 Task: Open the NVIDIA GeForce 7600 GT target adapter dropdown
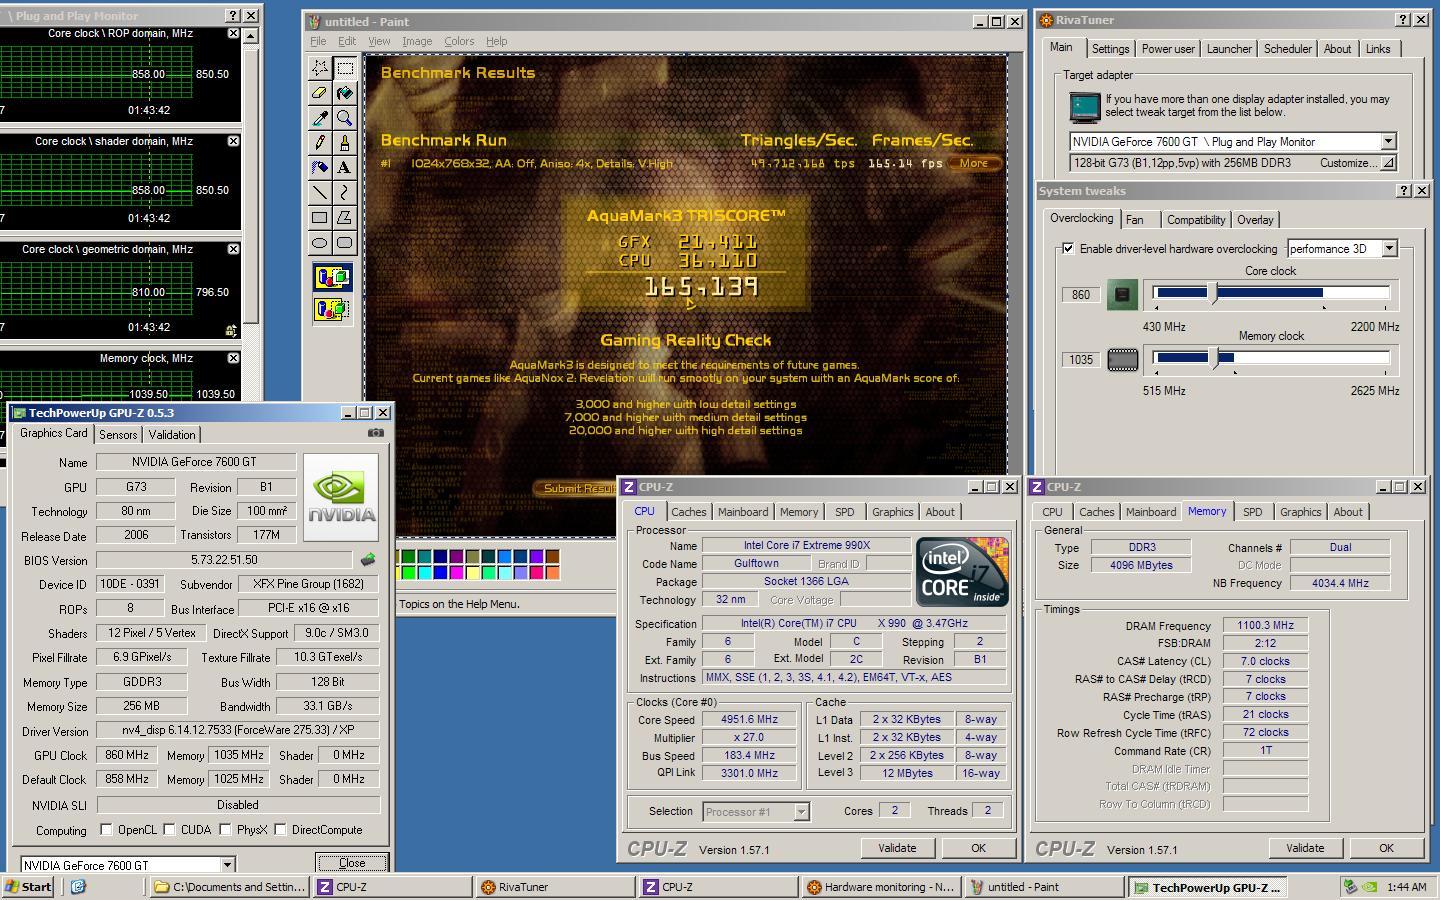point(1388,142)
